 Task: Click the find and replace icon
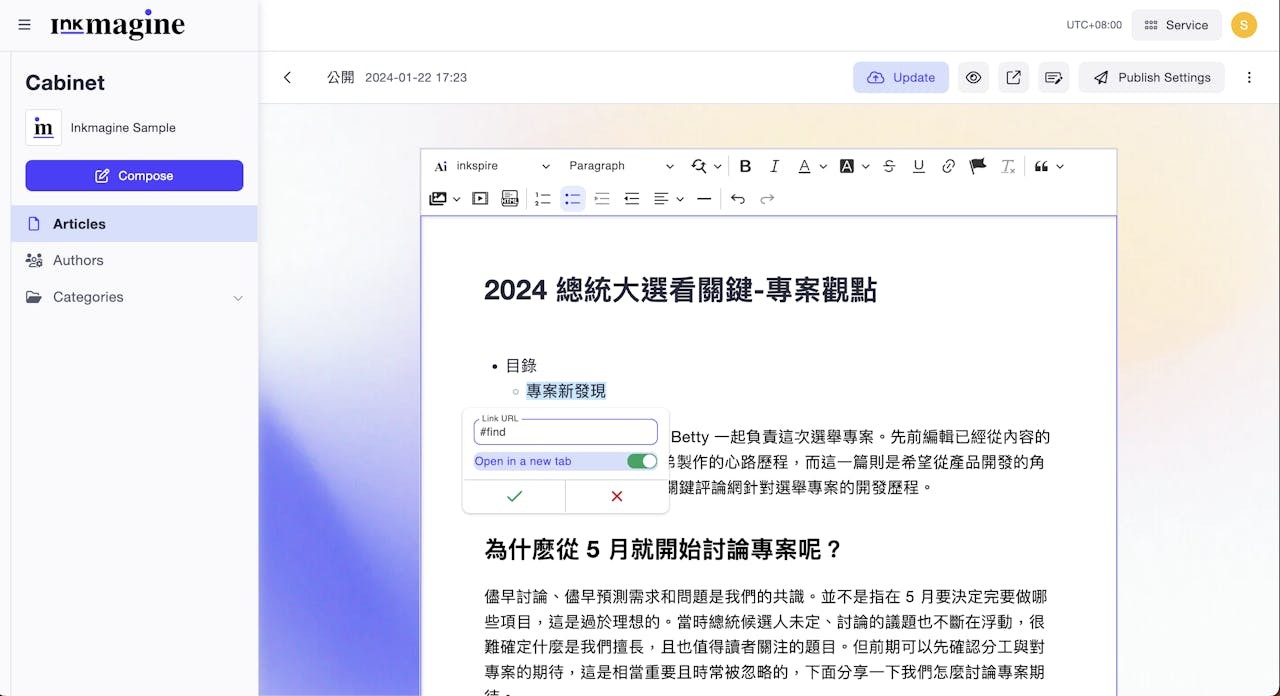pos(699,166)
